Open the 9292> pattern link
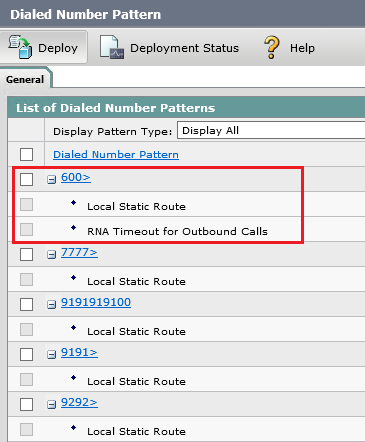 (79, 402)
